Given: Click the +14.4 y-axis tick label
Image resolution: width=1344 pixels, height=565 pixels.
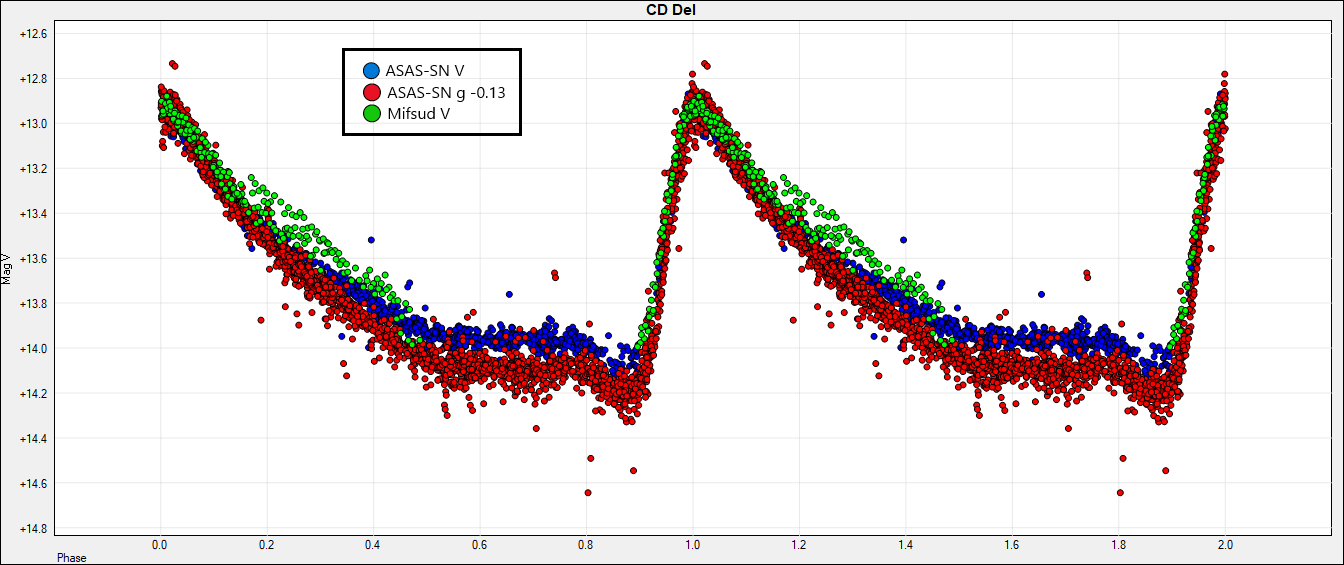Looking at the screenshot, I should click(33, 439).
